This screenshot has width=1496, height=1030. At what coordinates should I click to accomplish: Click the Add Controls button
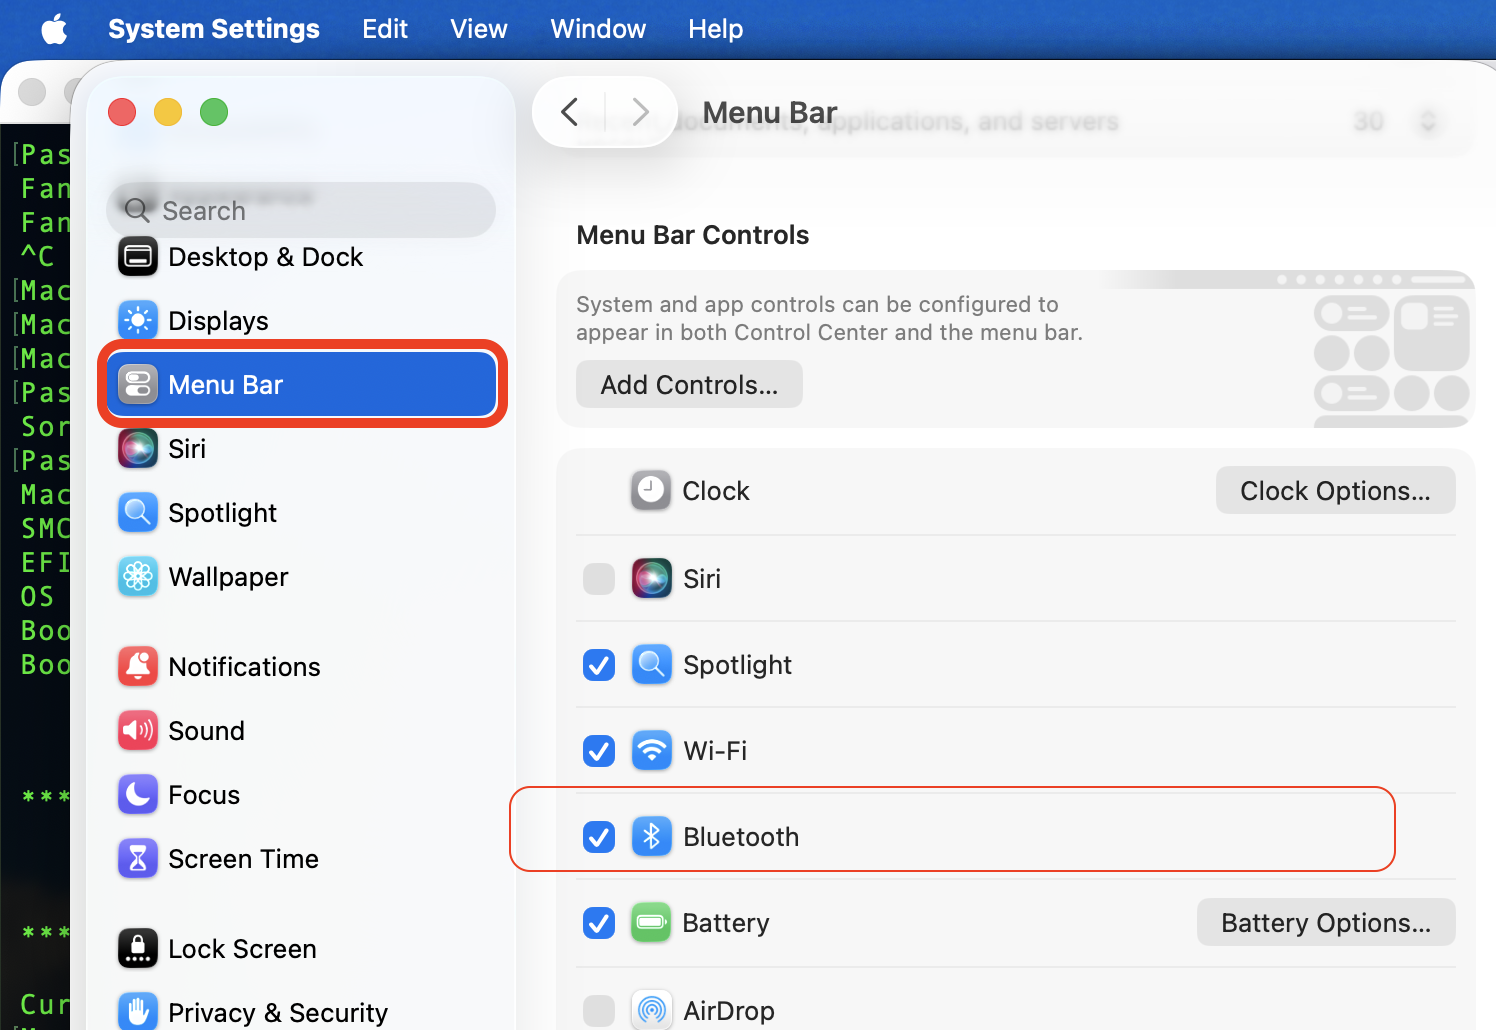689,385
